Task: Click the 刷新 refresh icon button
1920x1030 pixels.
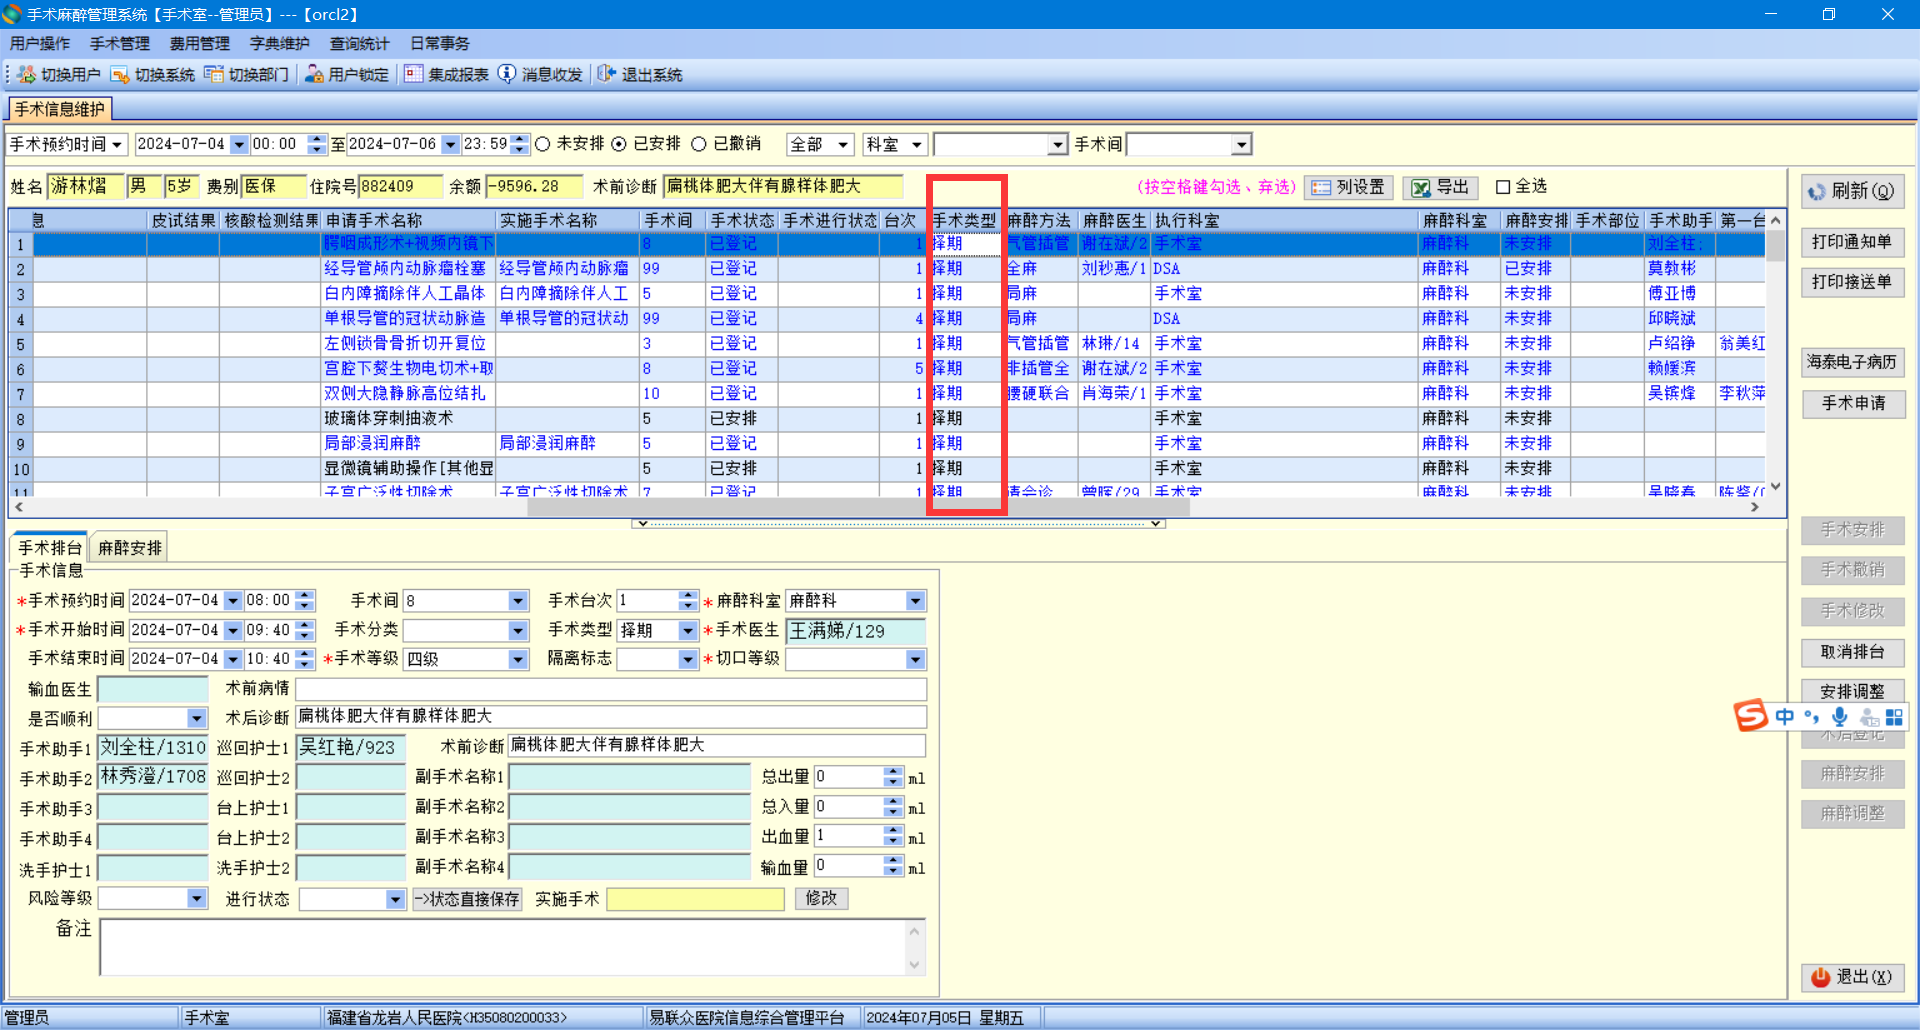Action: [1816, 192]
